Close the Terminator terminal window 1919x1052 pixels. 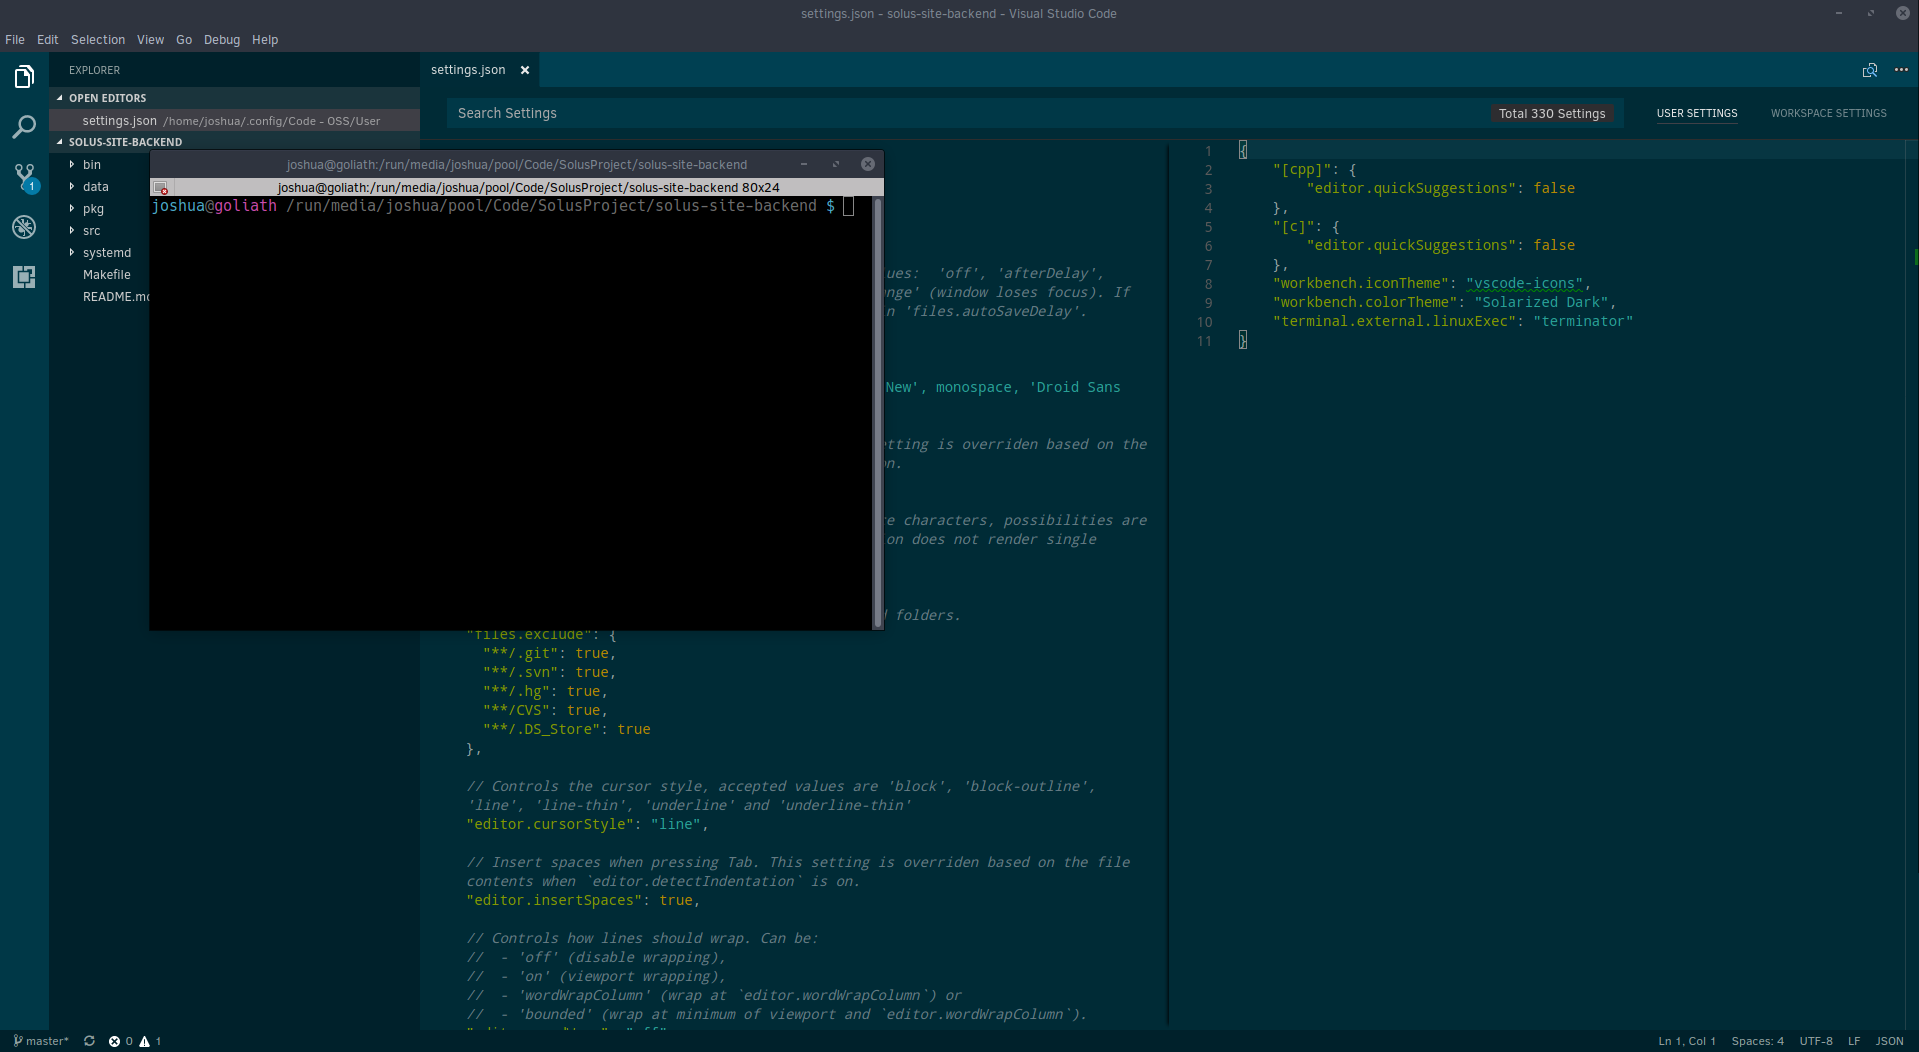[868, 164]
